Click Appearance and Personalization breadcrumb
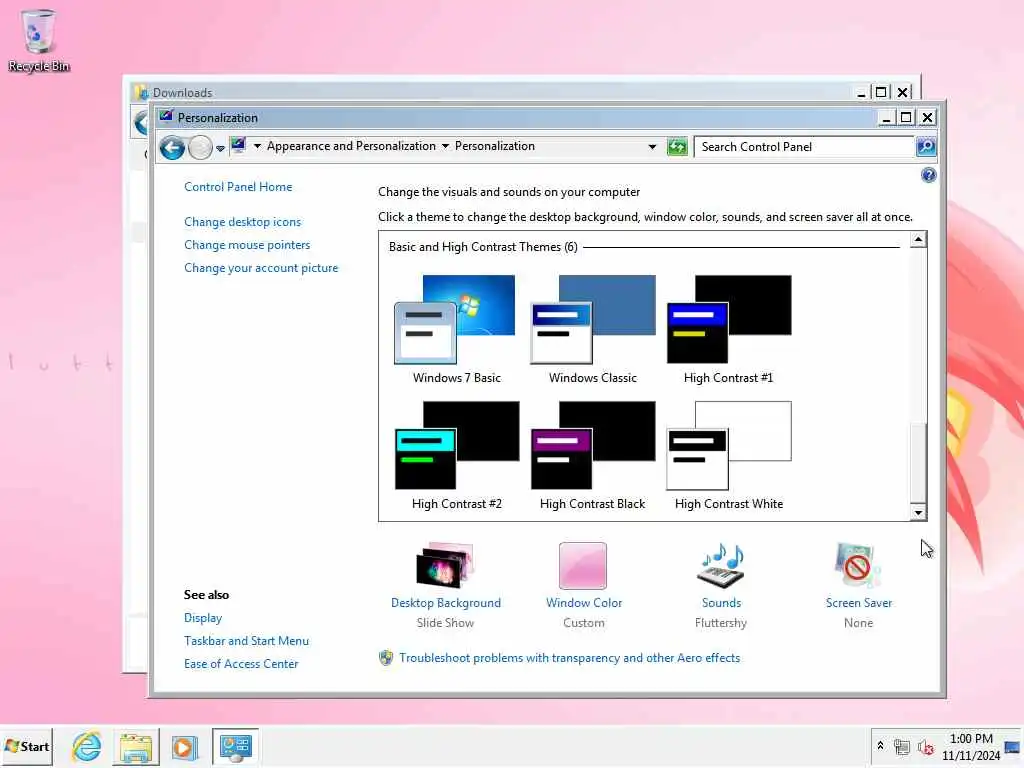 coord(351,146)
